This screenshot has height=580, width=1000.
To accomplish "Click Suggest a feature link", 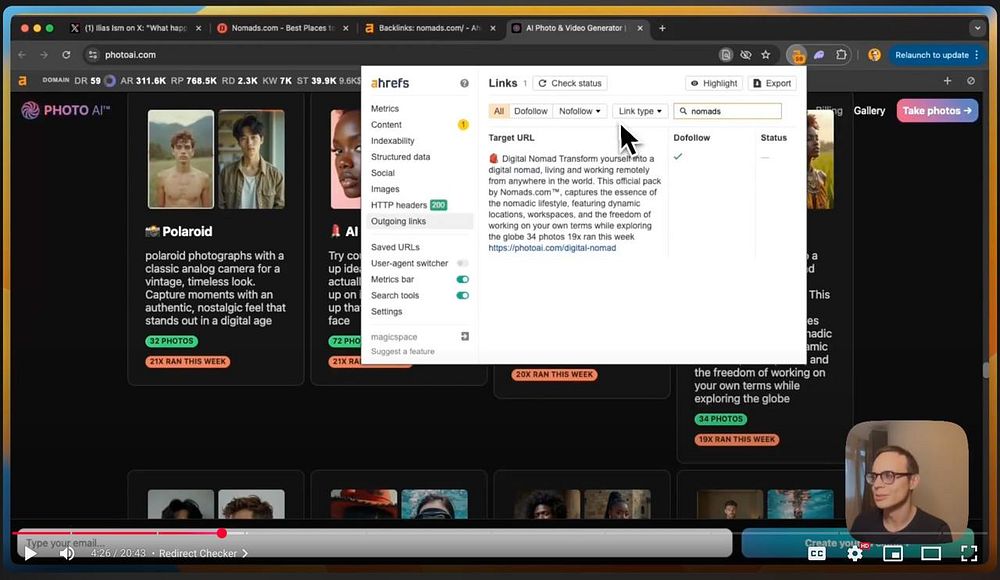I will coord(402,352).
